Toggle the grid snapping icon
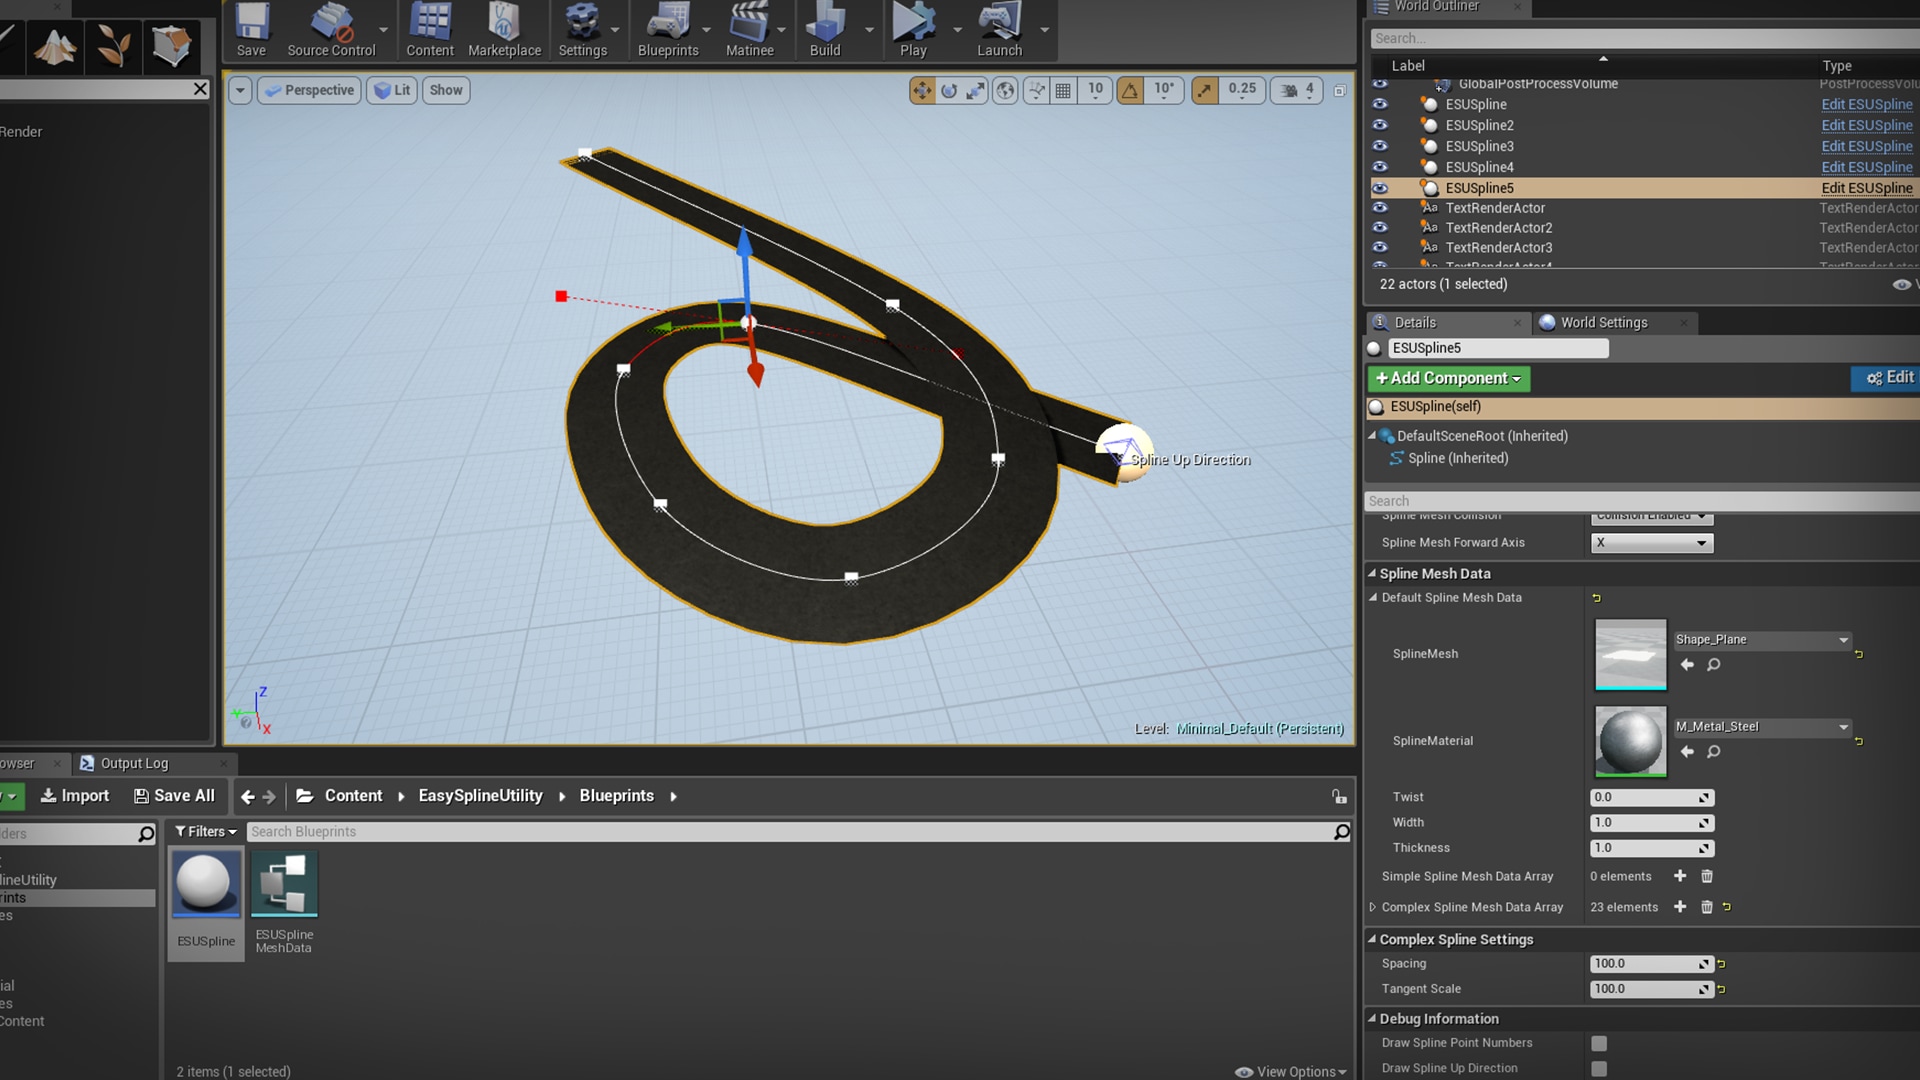This screenshot has height=1080, width=1920. click(1062, 90)
